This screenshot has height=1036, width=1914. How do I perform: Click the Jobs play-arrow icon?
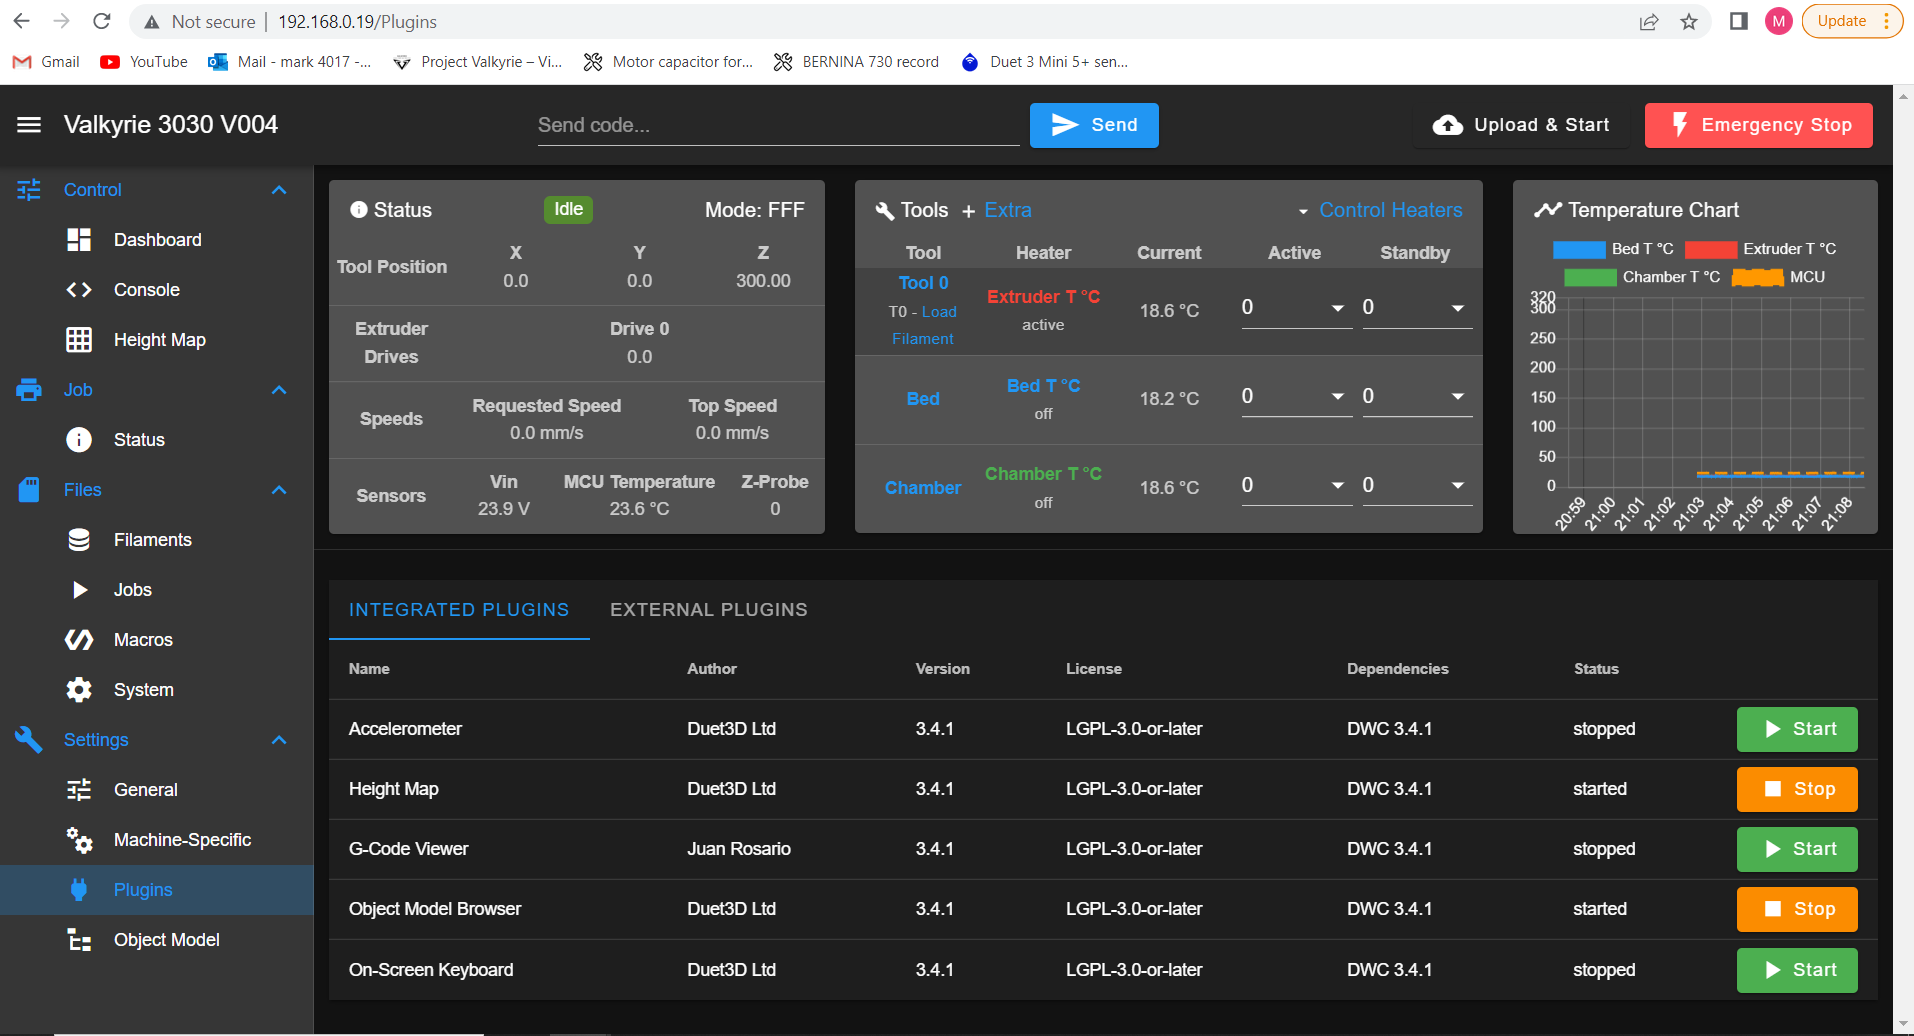(x=79, y=590)
